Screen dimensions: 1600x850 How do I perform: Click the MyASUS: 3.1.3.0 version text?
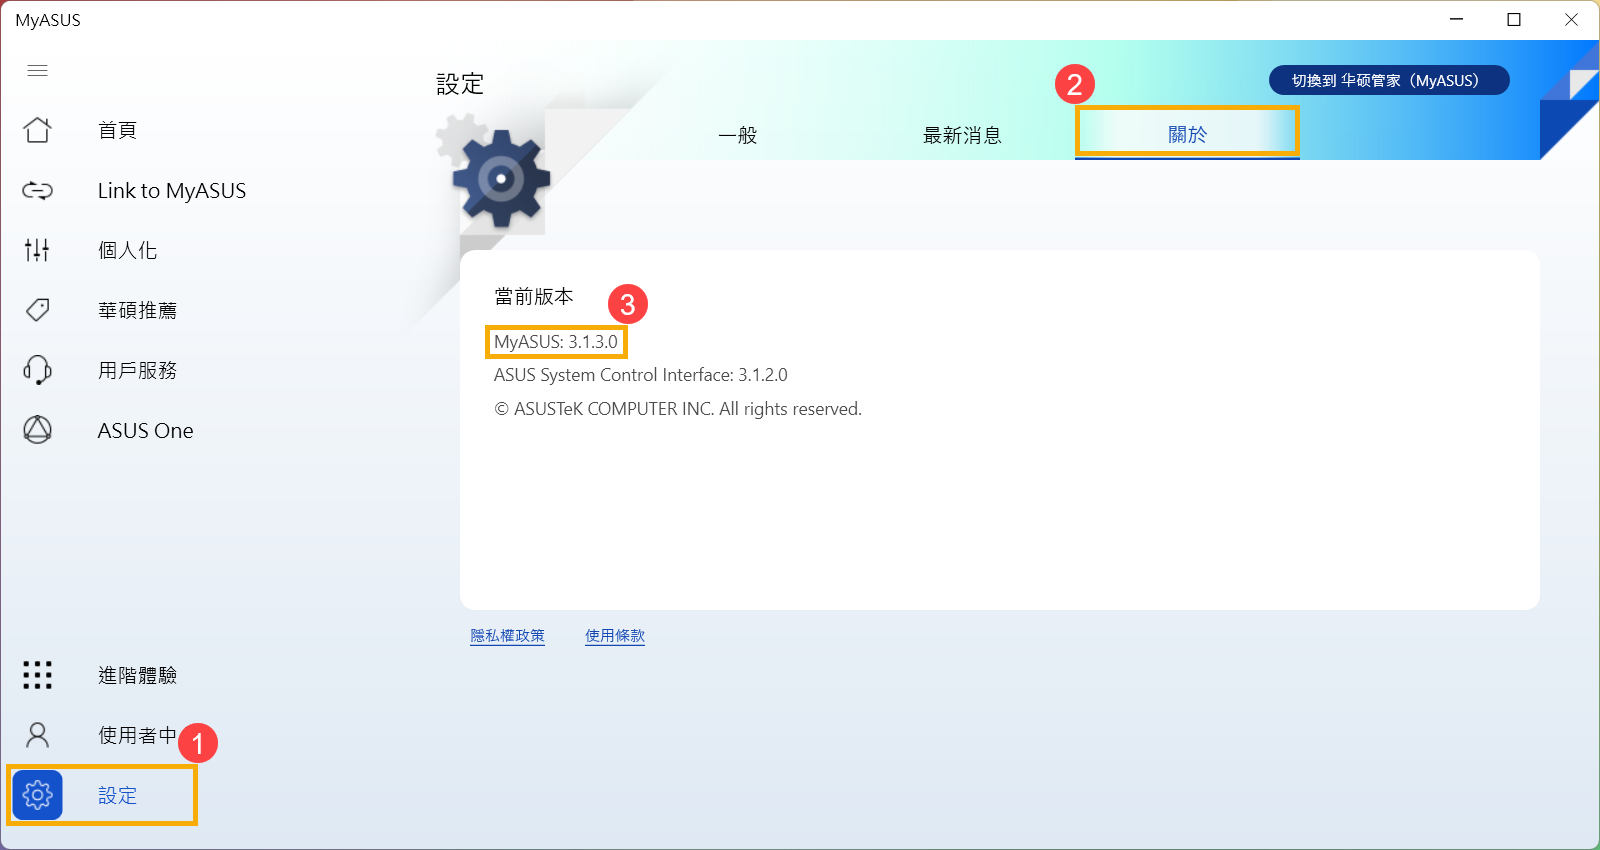coord(556,342)
